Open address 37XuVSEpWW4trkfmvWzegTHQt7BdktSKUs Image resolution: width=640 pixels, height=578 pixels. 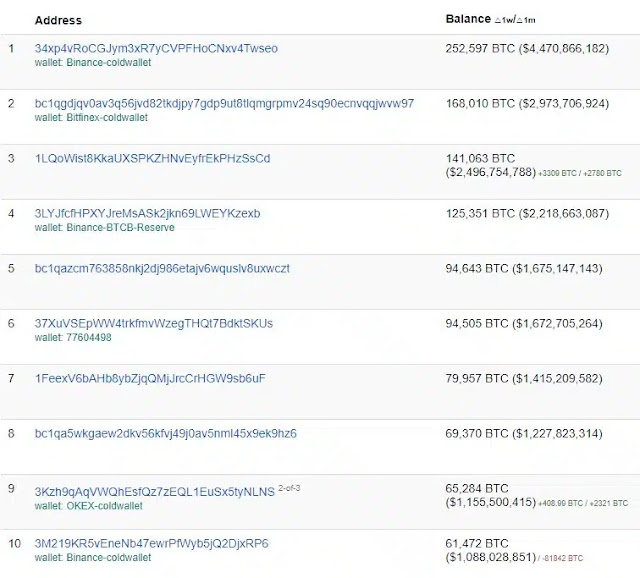coord(153,324)
